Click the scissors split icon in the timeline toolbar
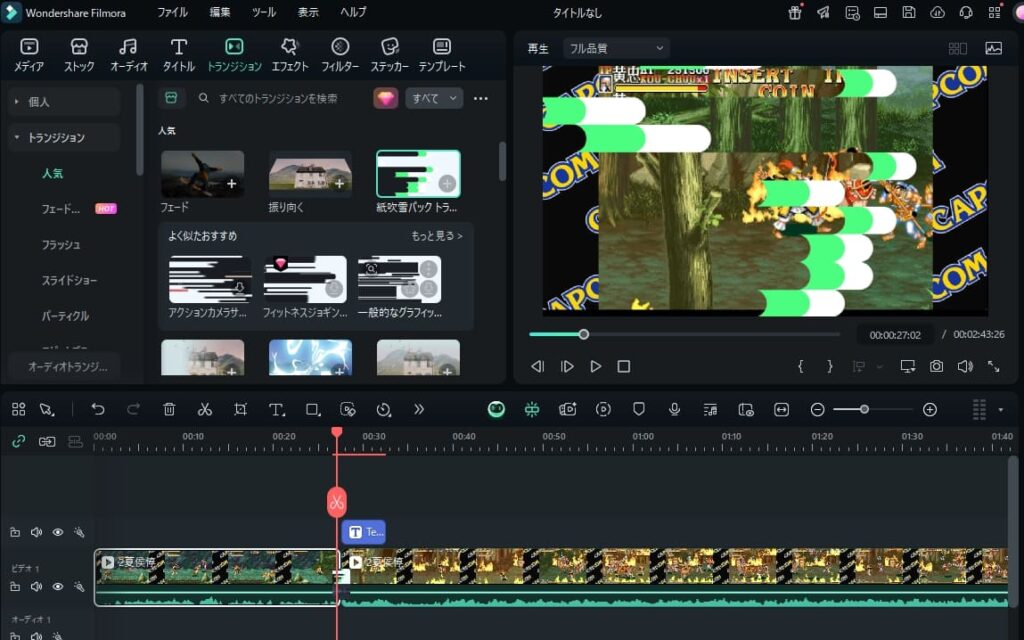 tap(204, 409)
